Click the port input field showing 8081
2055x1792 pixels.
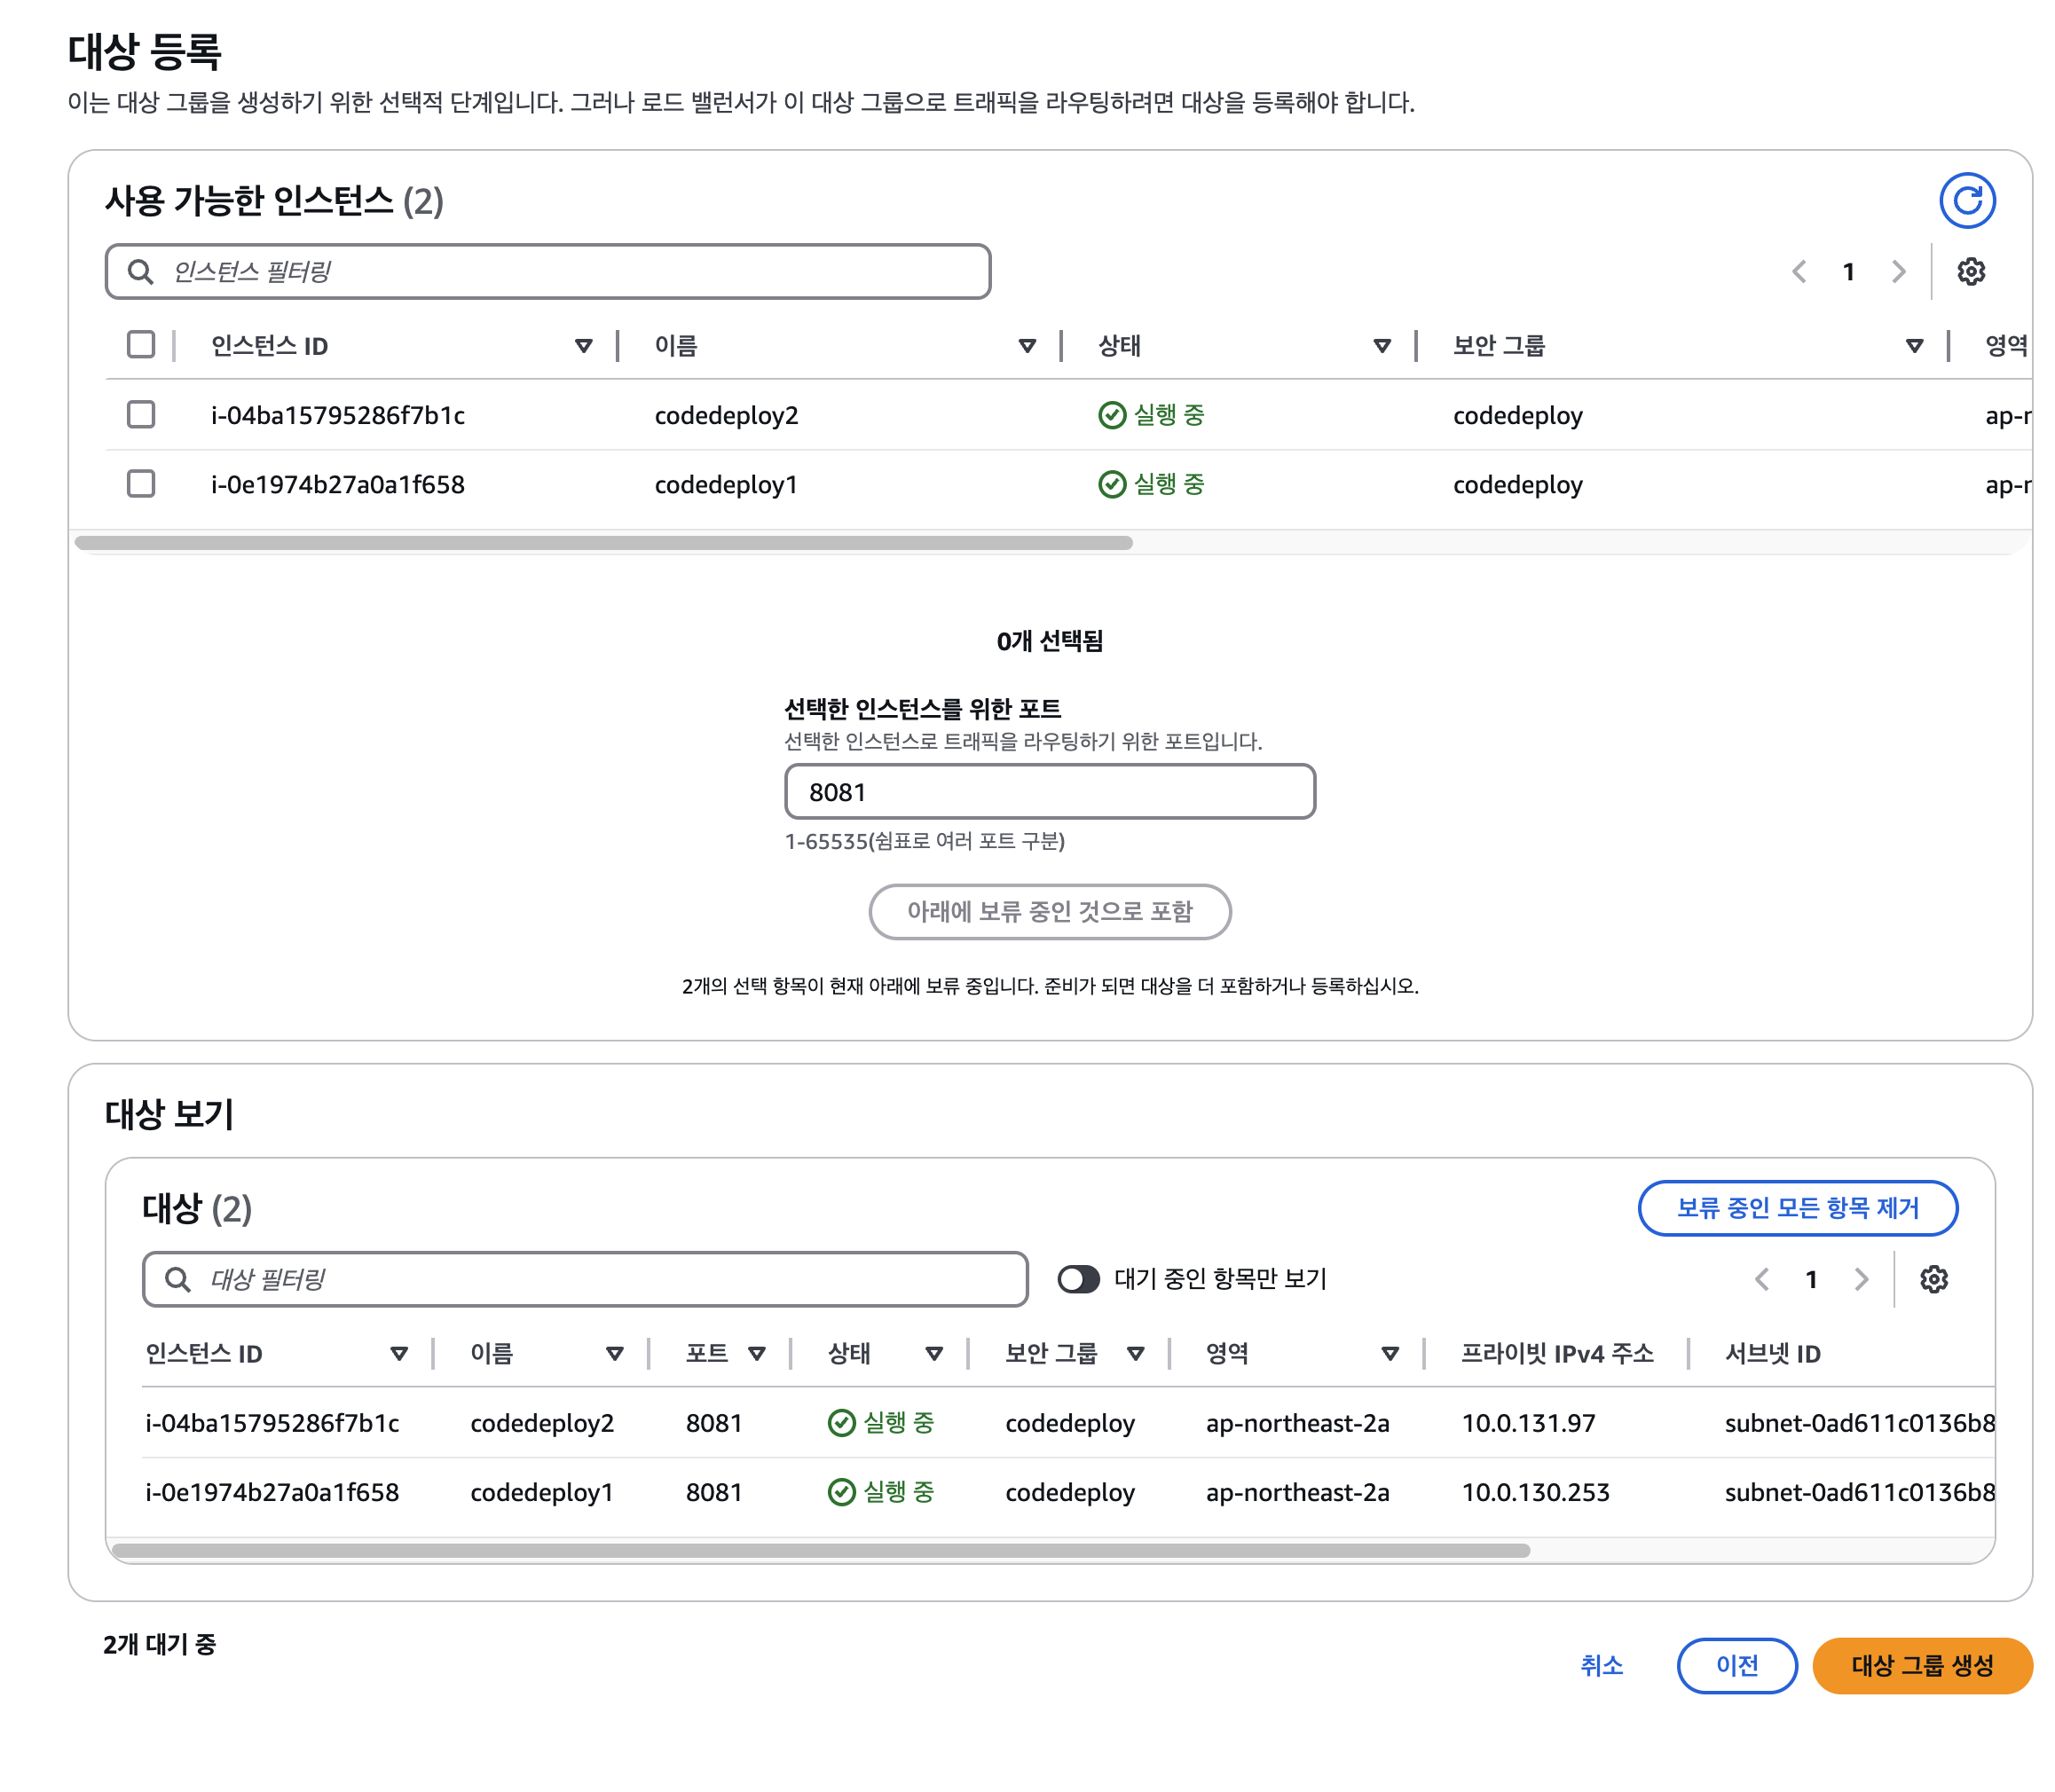[x=1049, y=792]
